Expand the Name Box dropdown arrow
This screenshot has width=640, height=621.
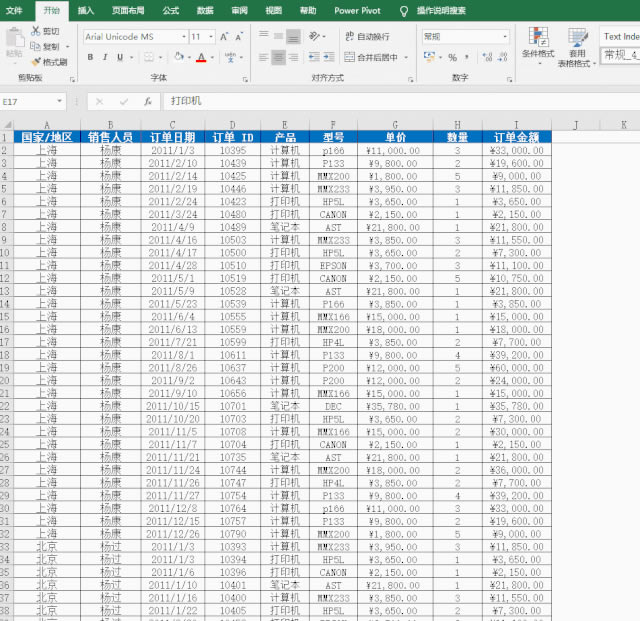(x=62, y=101)
